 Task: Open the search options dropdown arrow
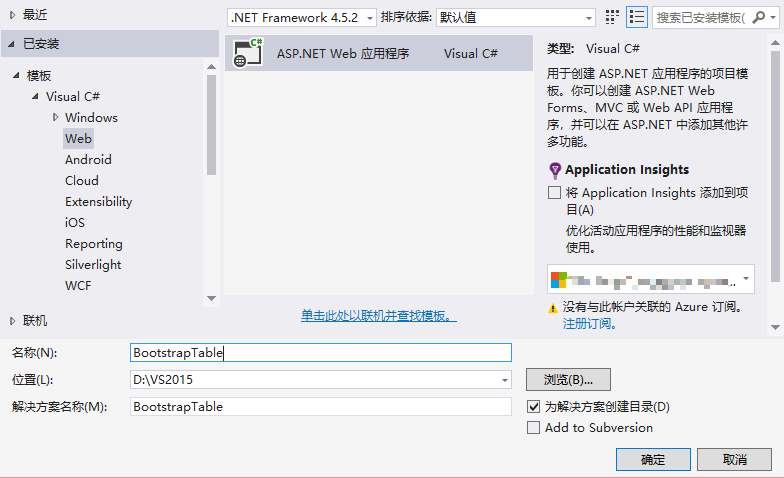(773, 18)
